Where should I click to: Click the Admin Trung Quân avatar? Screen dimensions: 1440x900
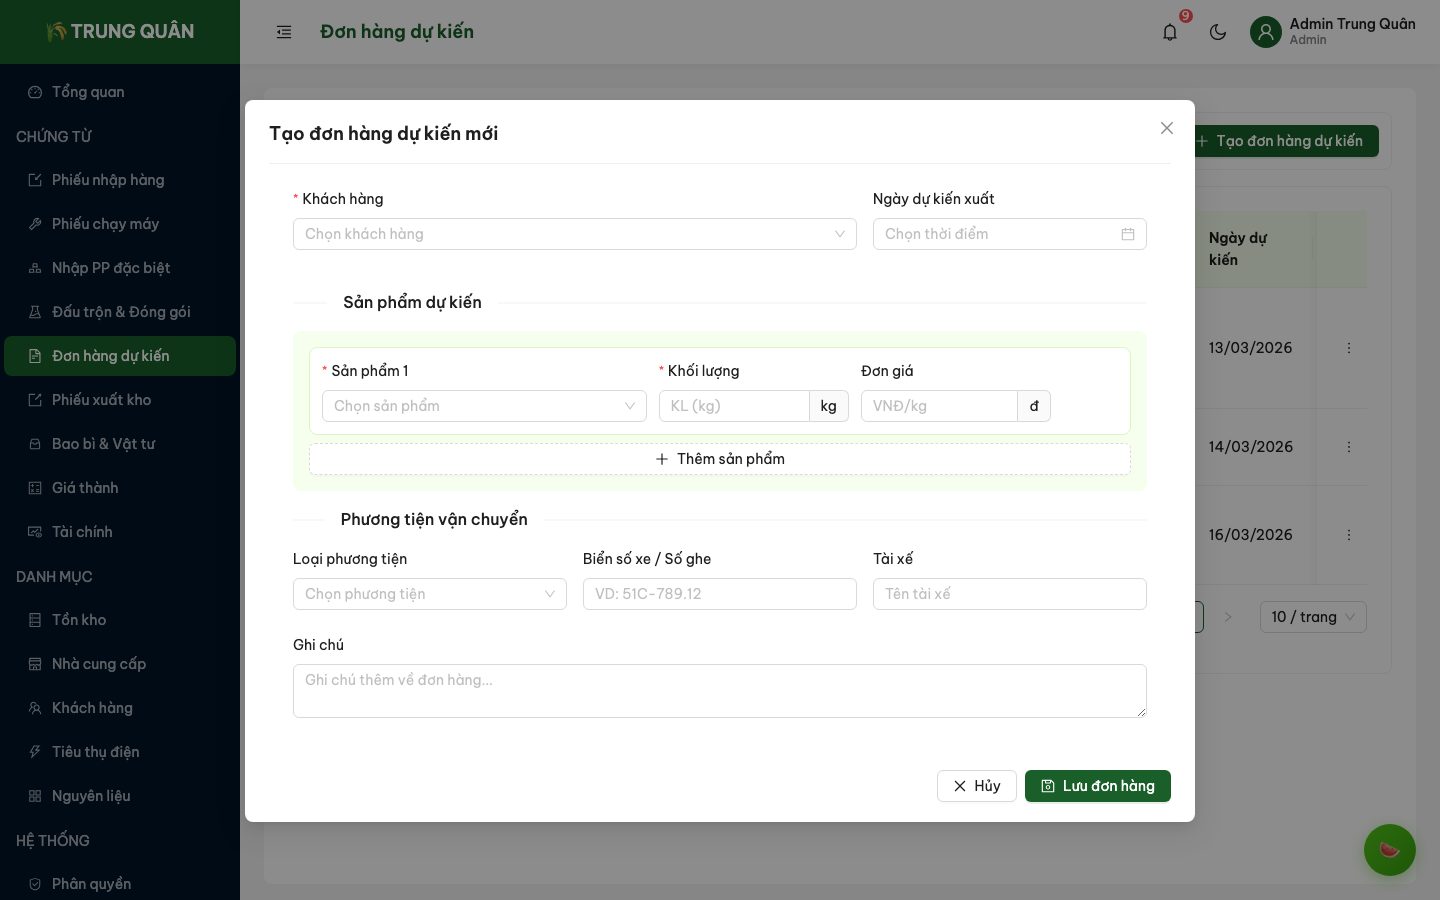pos(1265,32)
